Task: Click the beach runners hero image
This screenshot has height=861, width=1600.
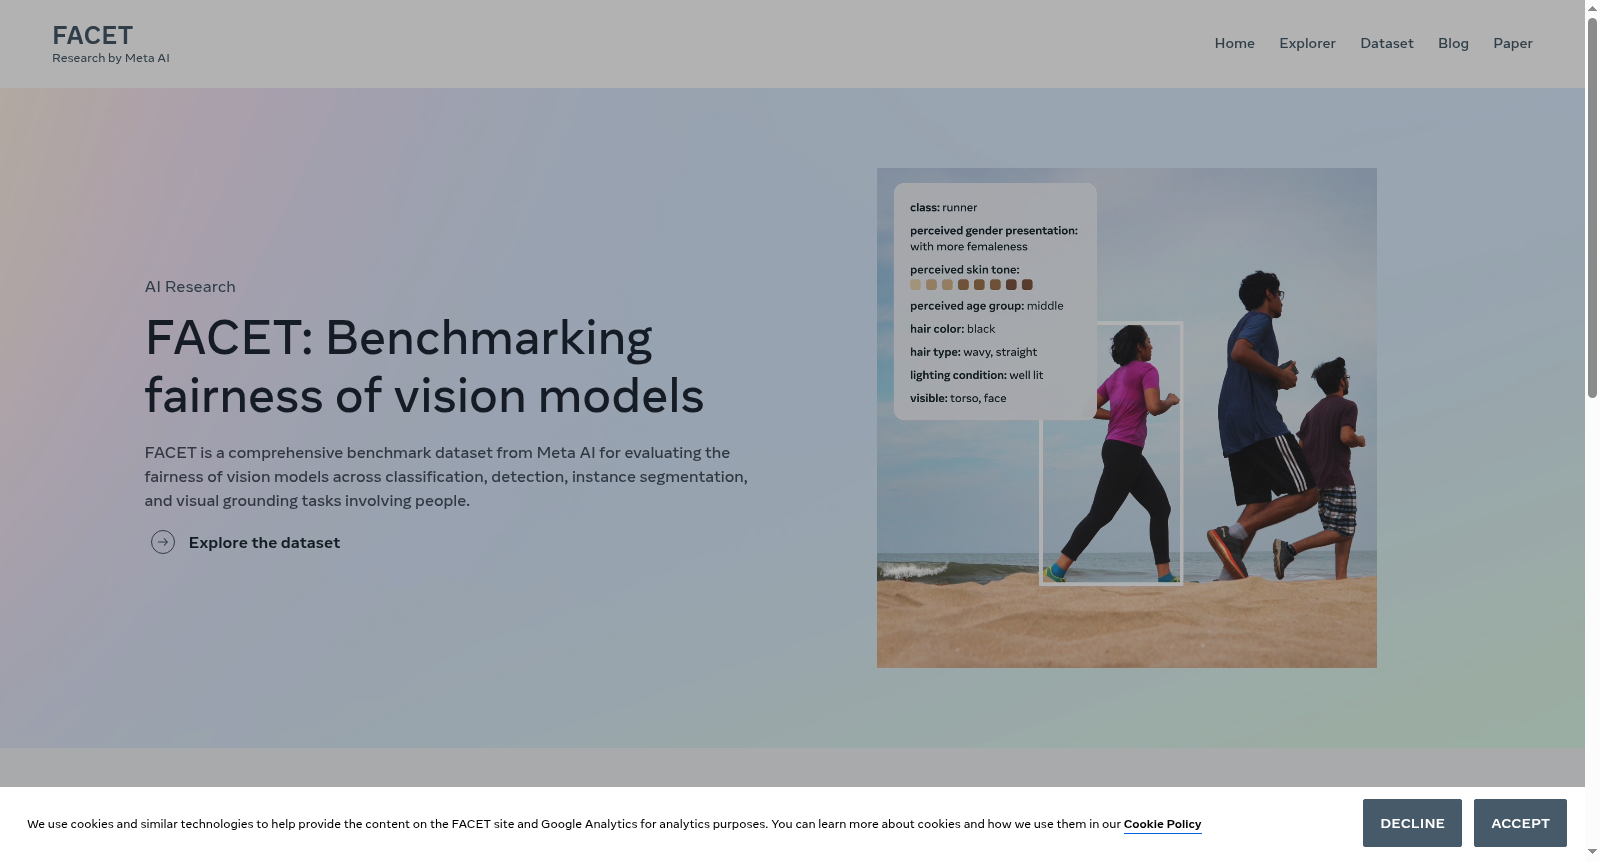Action: 1127,418
